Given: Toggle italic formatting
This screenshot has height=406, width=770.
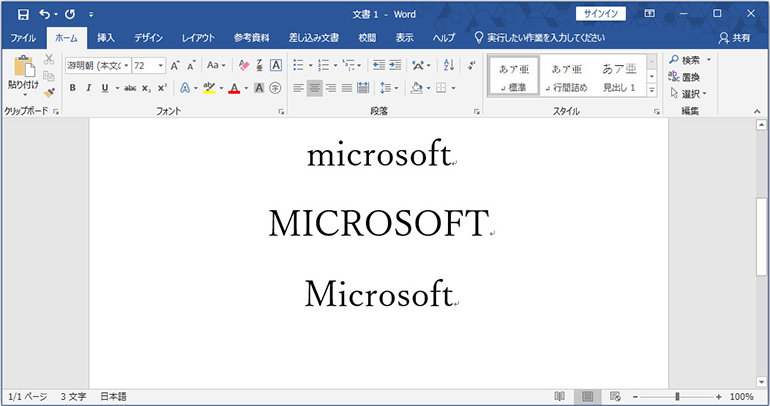Looking at the screenshot, I should point(89,88).
